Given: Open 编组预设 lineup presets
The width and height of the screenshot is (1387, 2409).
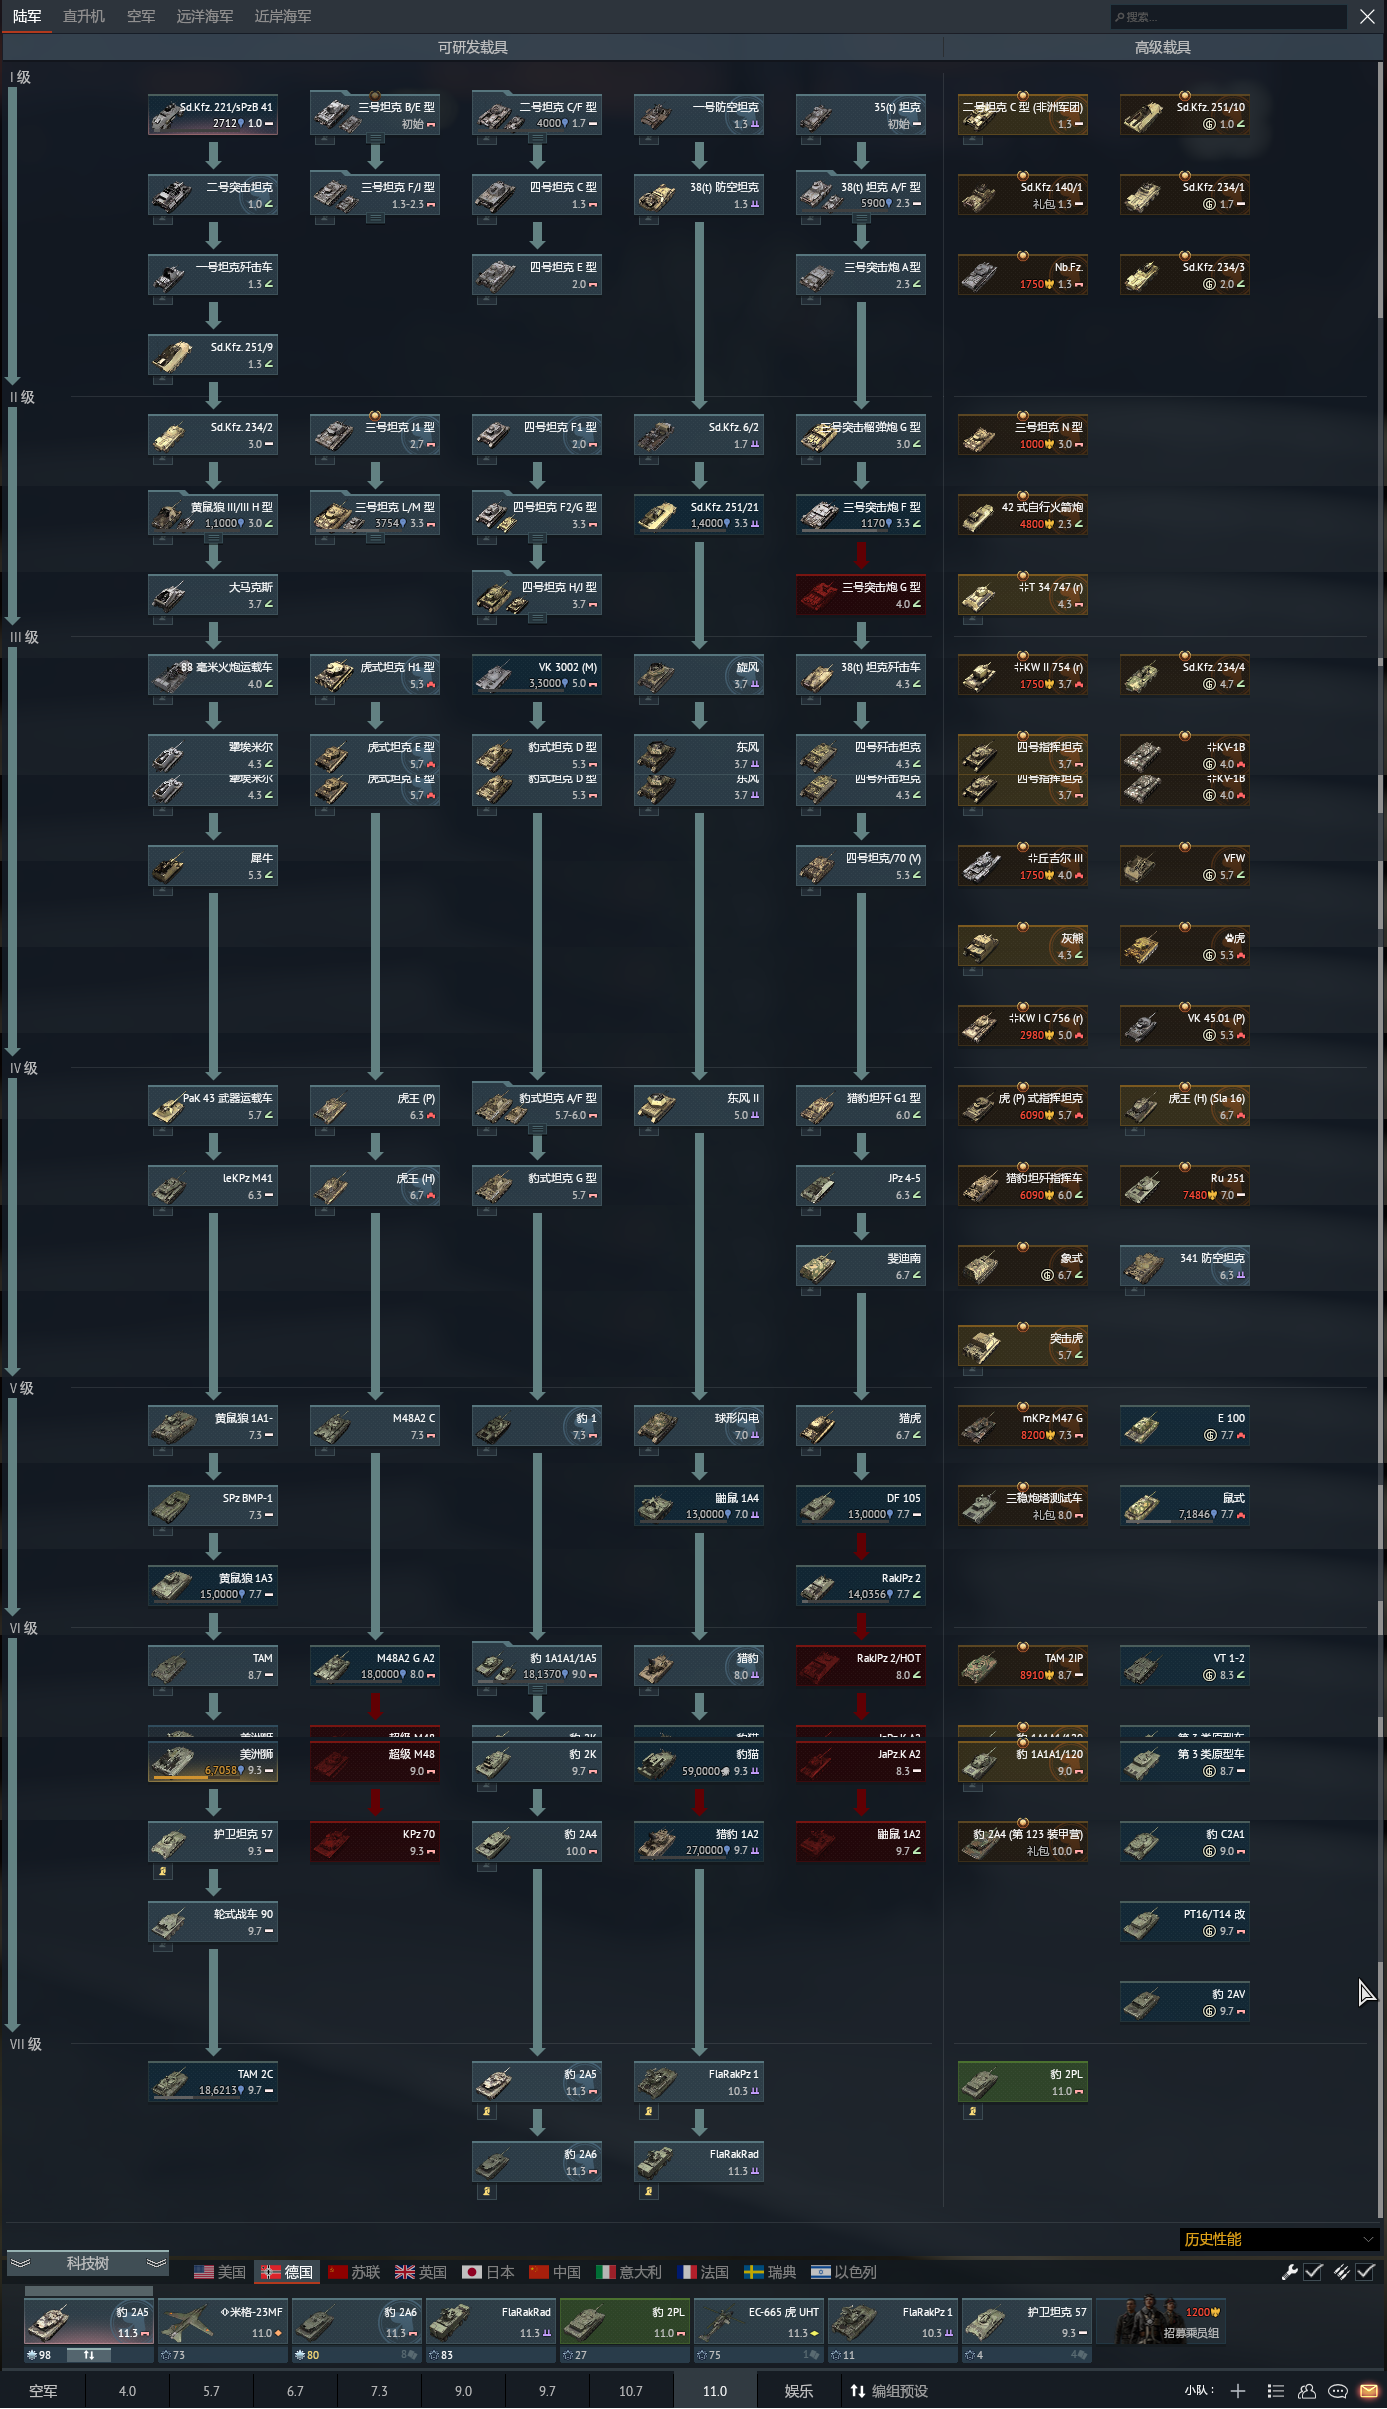Looking at the screenshot, I should (x=889, y=2390).
